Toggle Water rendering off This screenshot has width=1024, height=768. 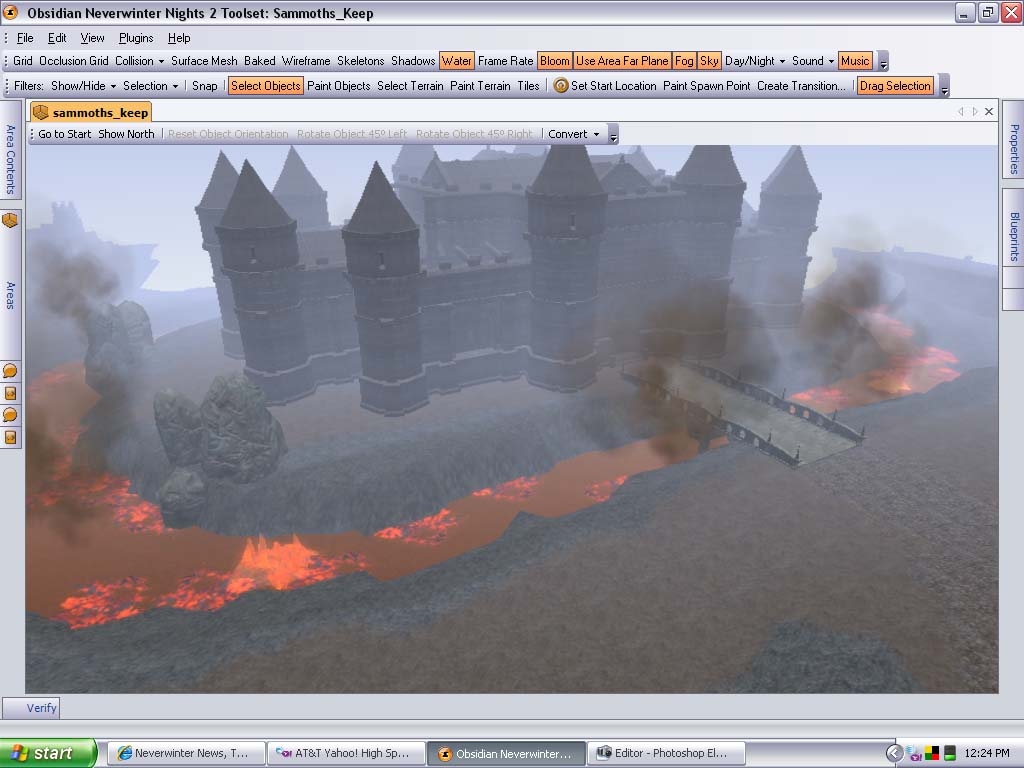457,61
